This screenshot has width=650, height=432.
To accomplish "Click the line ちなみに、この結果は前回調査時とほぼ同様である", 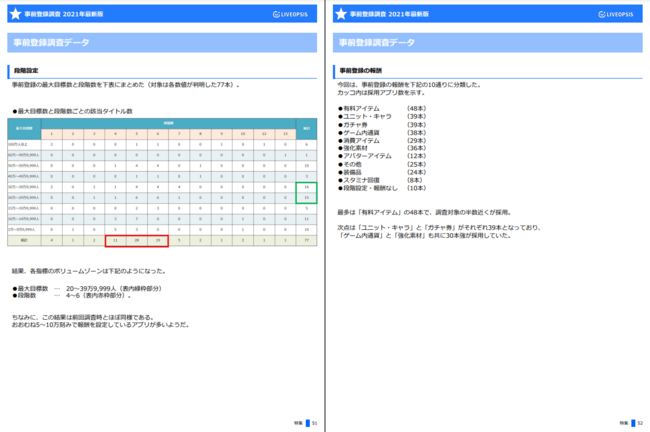I will 83,318.
